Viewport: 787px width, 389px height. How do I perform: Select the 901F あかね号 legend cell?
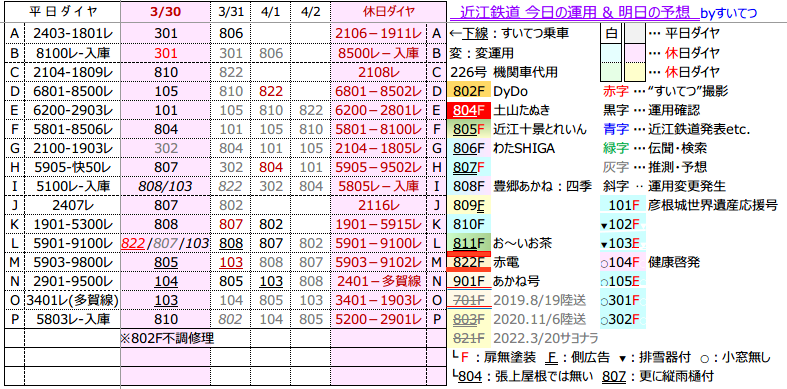[x=468, y=282]
